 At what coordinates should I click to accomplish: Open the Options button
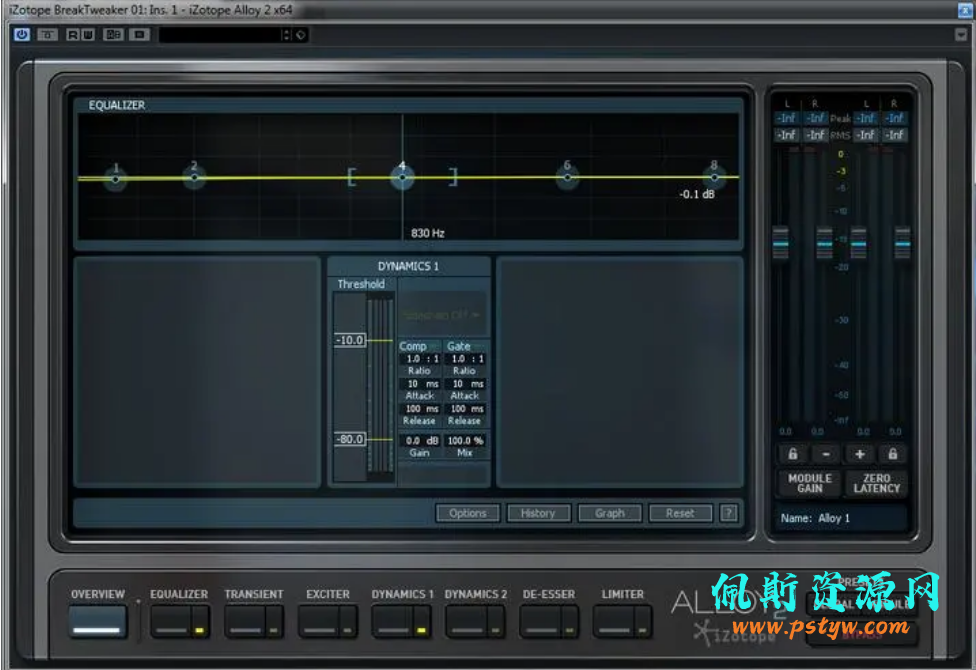(x=467, y=513)
